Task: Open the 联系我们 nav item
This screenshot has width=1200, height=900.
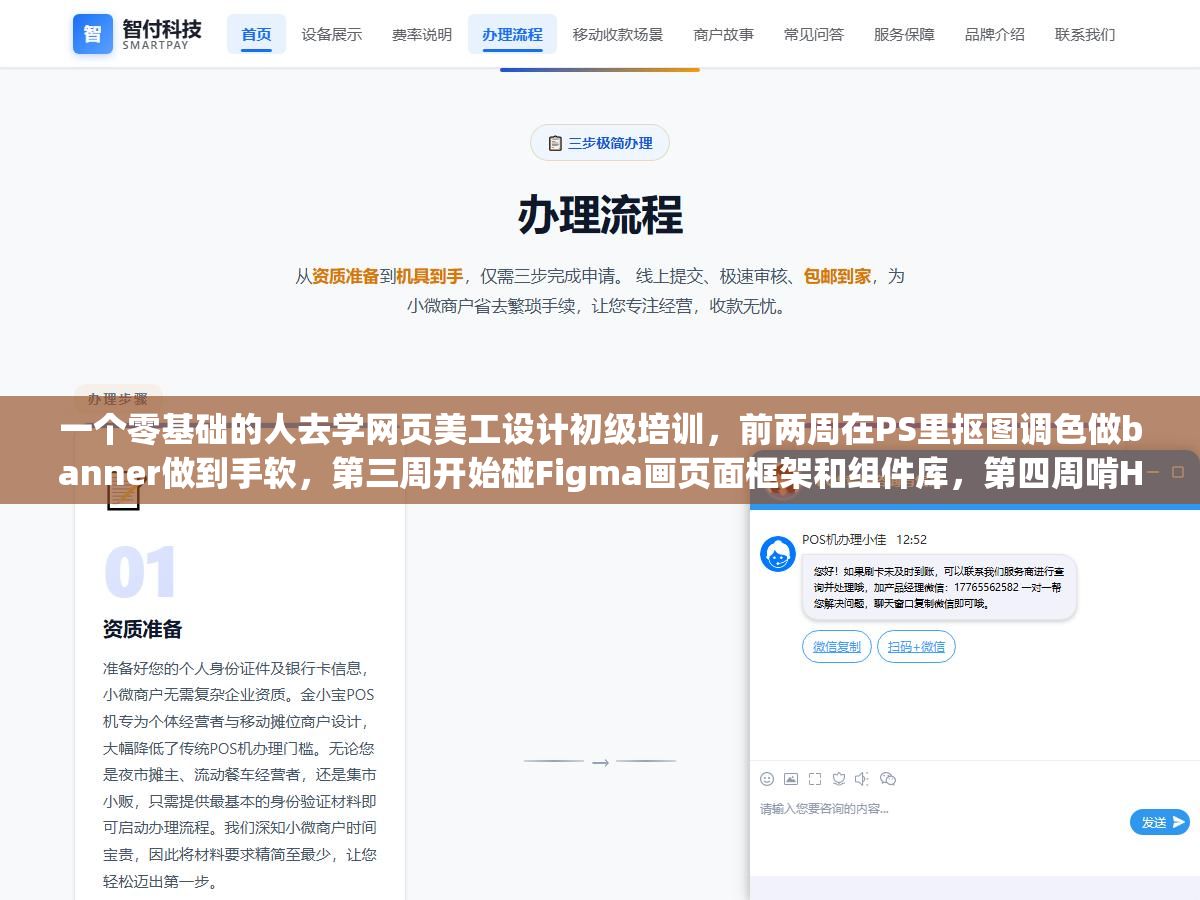Action: 1085,34
